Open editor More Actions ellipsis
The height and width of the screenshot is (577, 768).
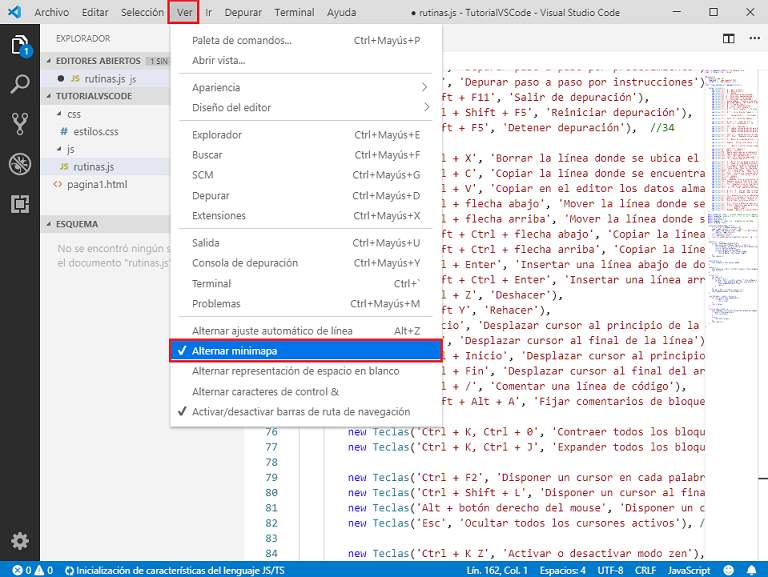pos(754,39)
